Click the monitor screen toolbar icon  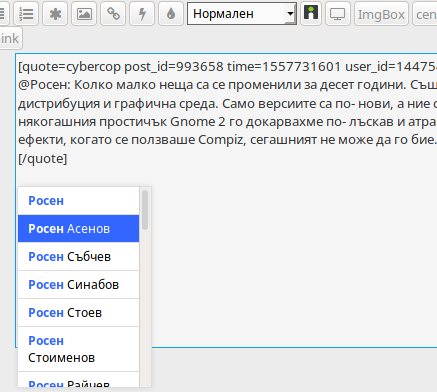pyautogui.click(x=338, y=14)
